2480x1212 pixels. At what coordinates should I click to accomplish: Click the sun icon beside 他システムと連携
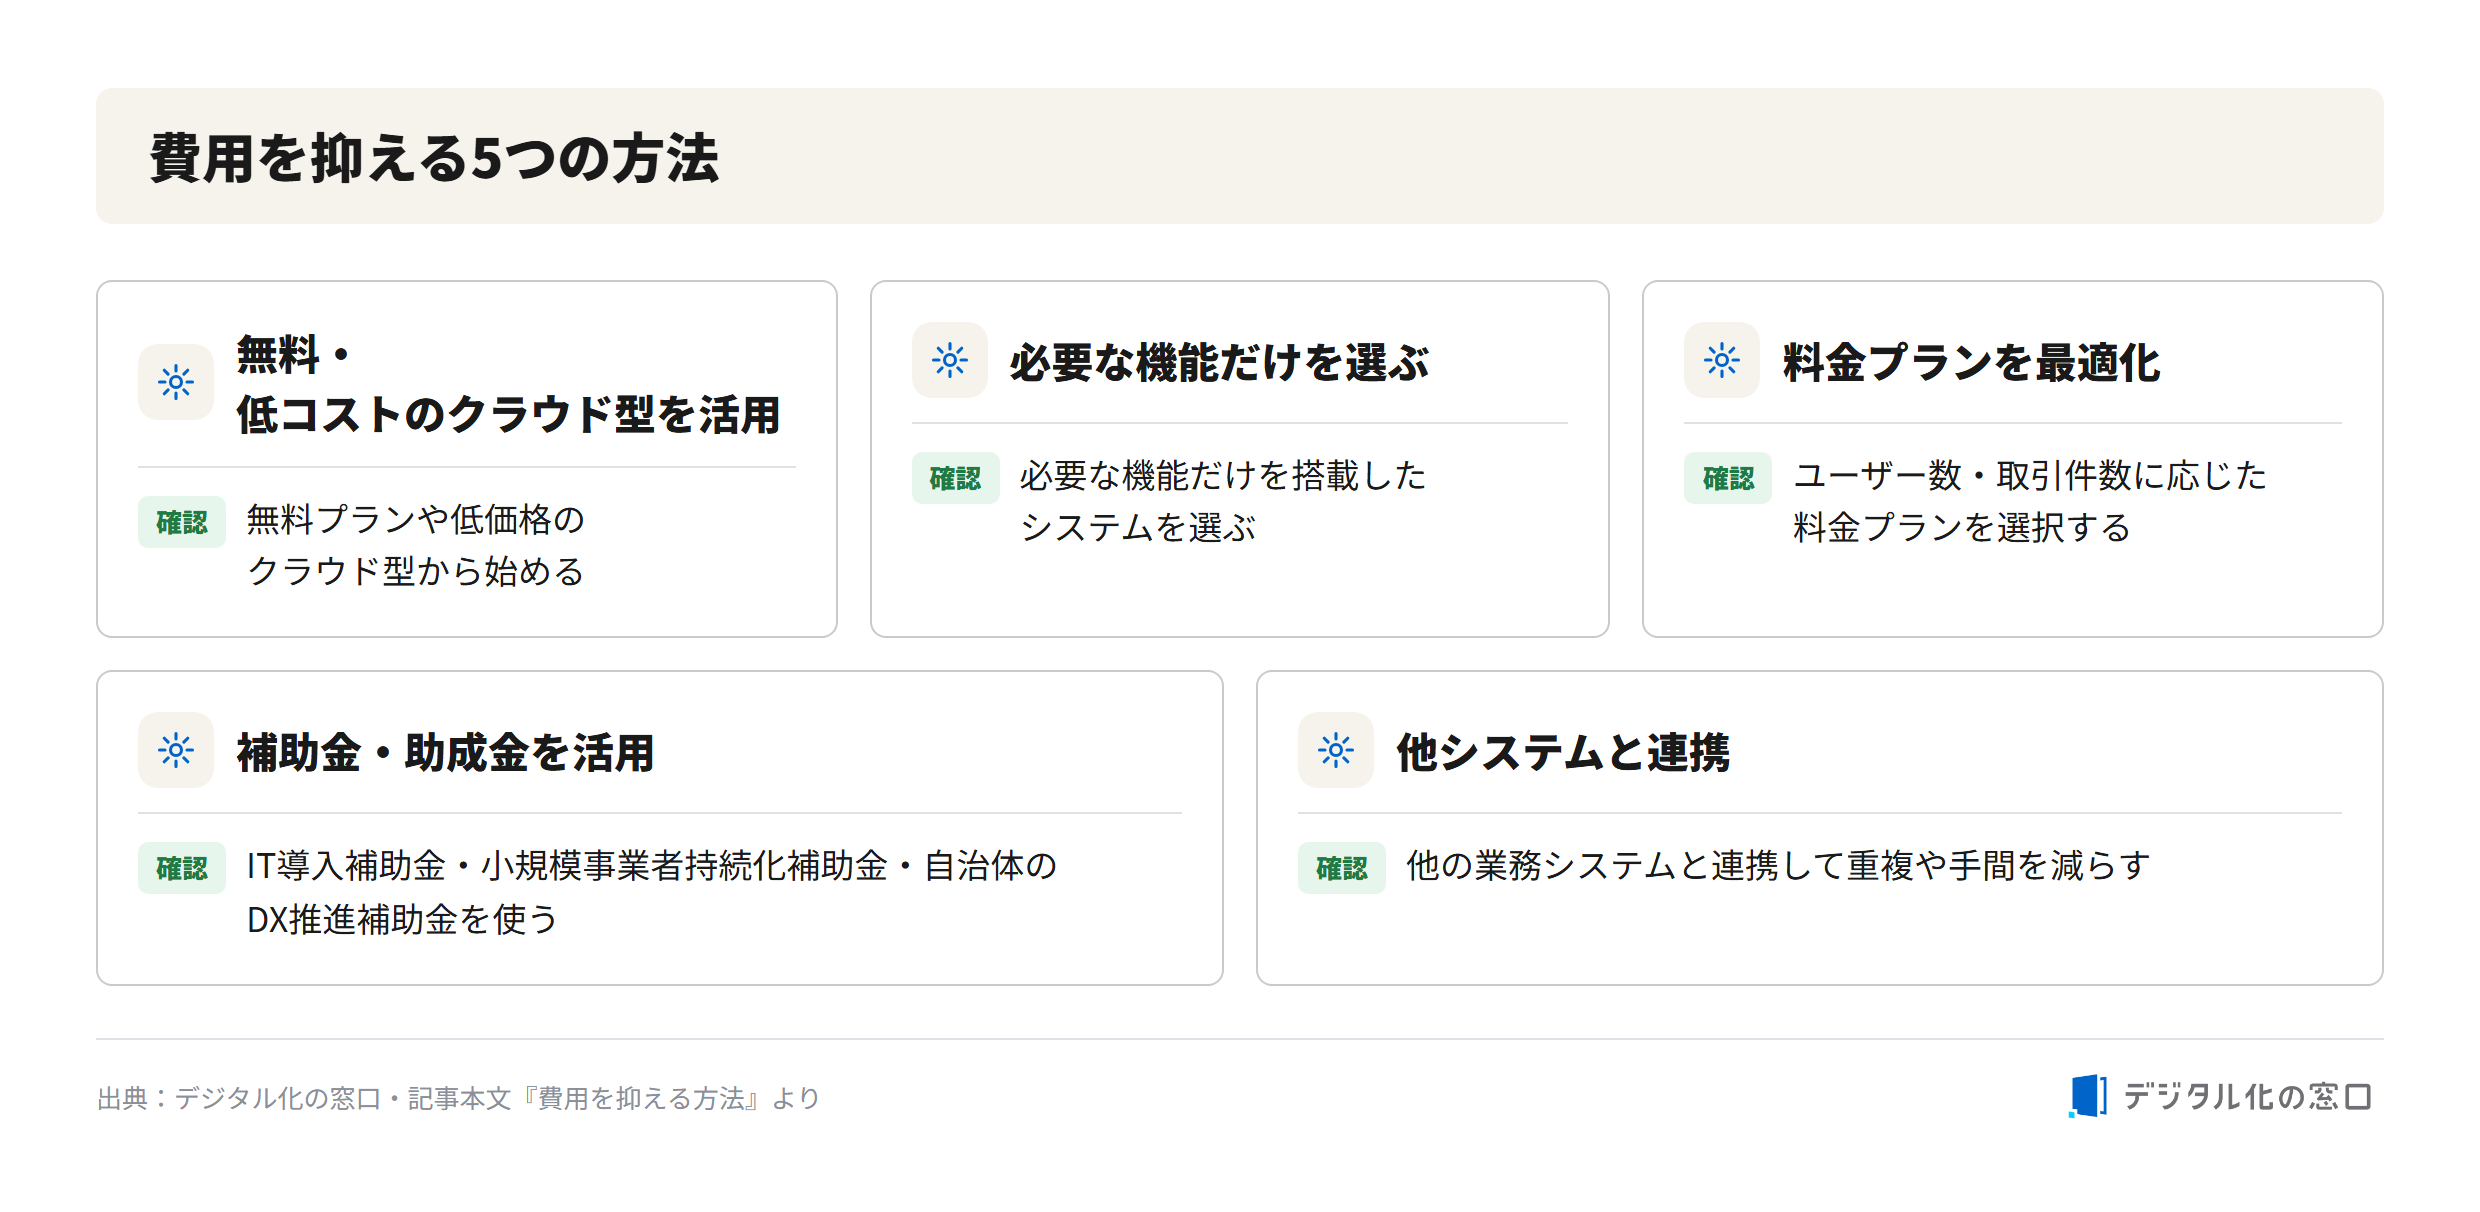coord(1336,750)
